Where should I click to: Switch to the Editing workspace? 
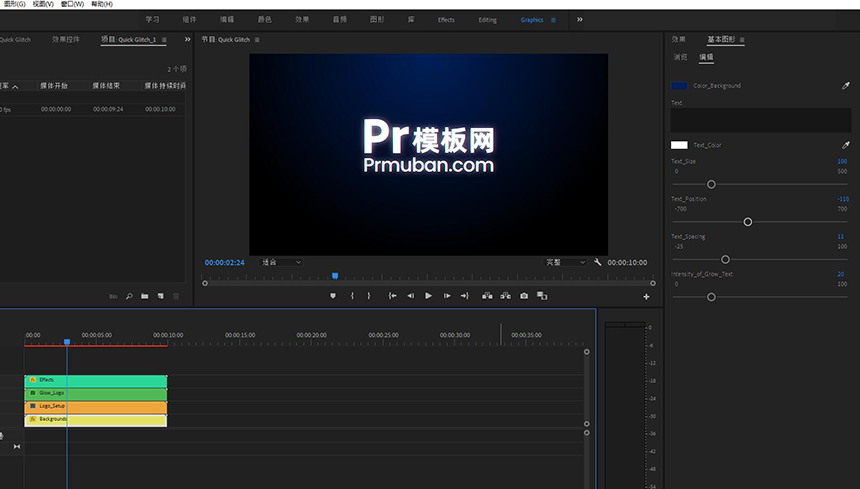coord(488,20)
